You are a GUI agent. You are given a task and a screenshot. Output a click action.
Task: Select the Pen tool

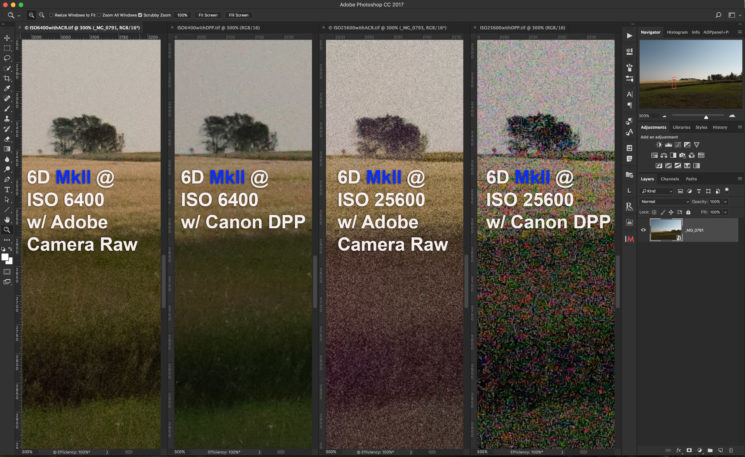click(7, 179)
